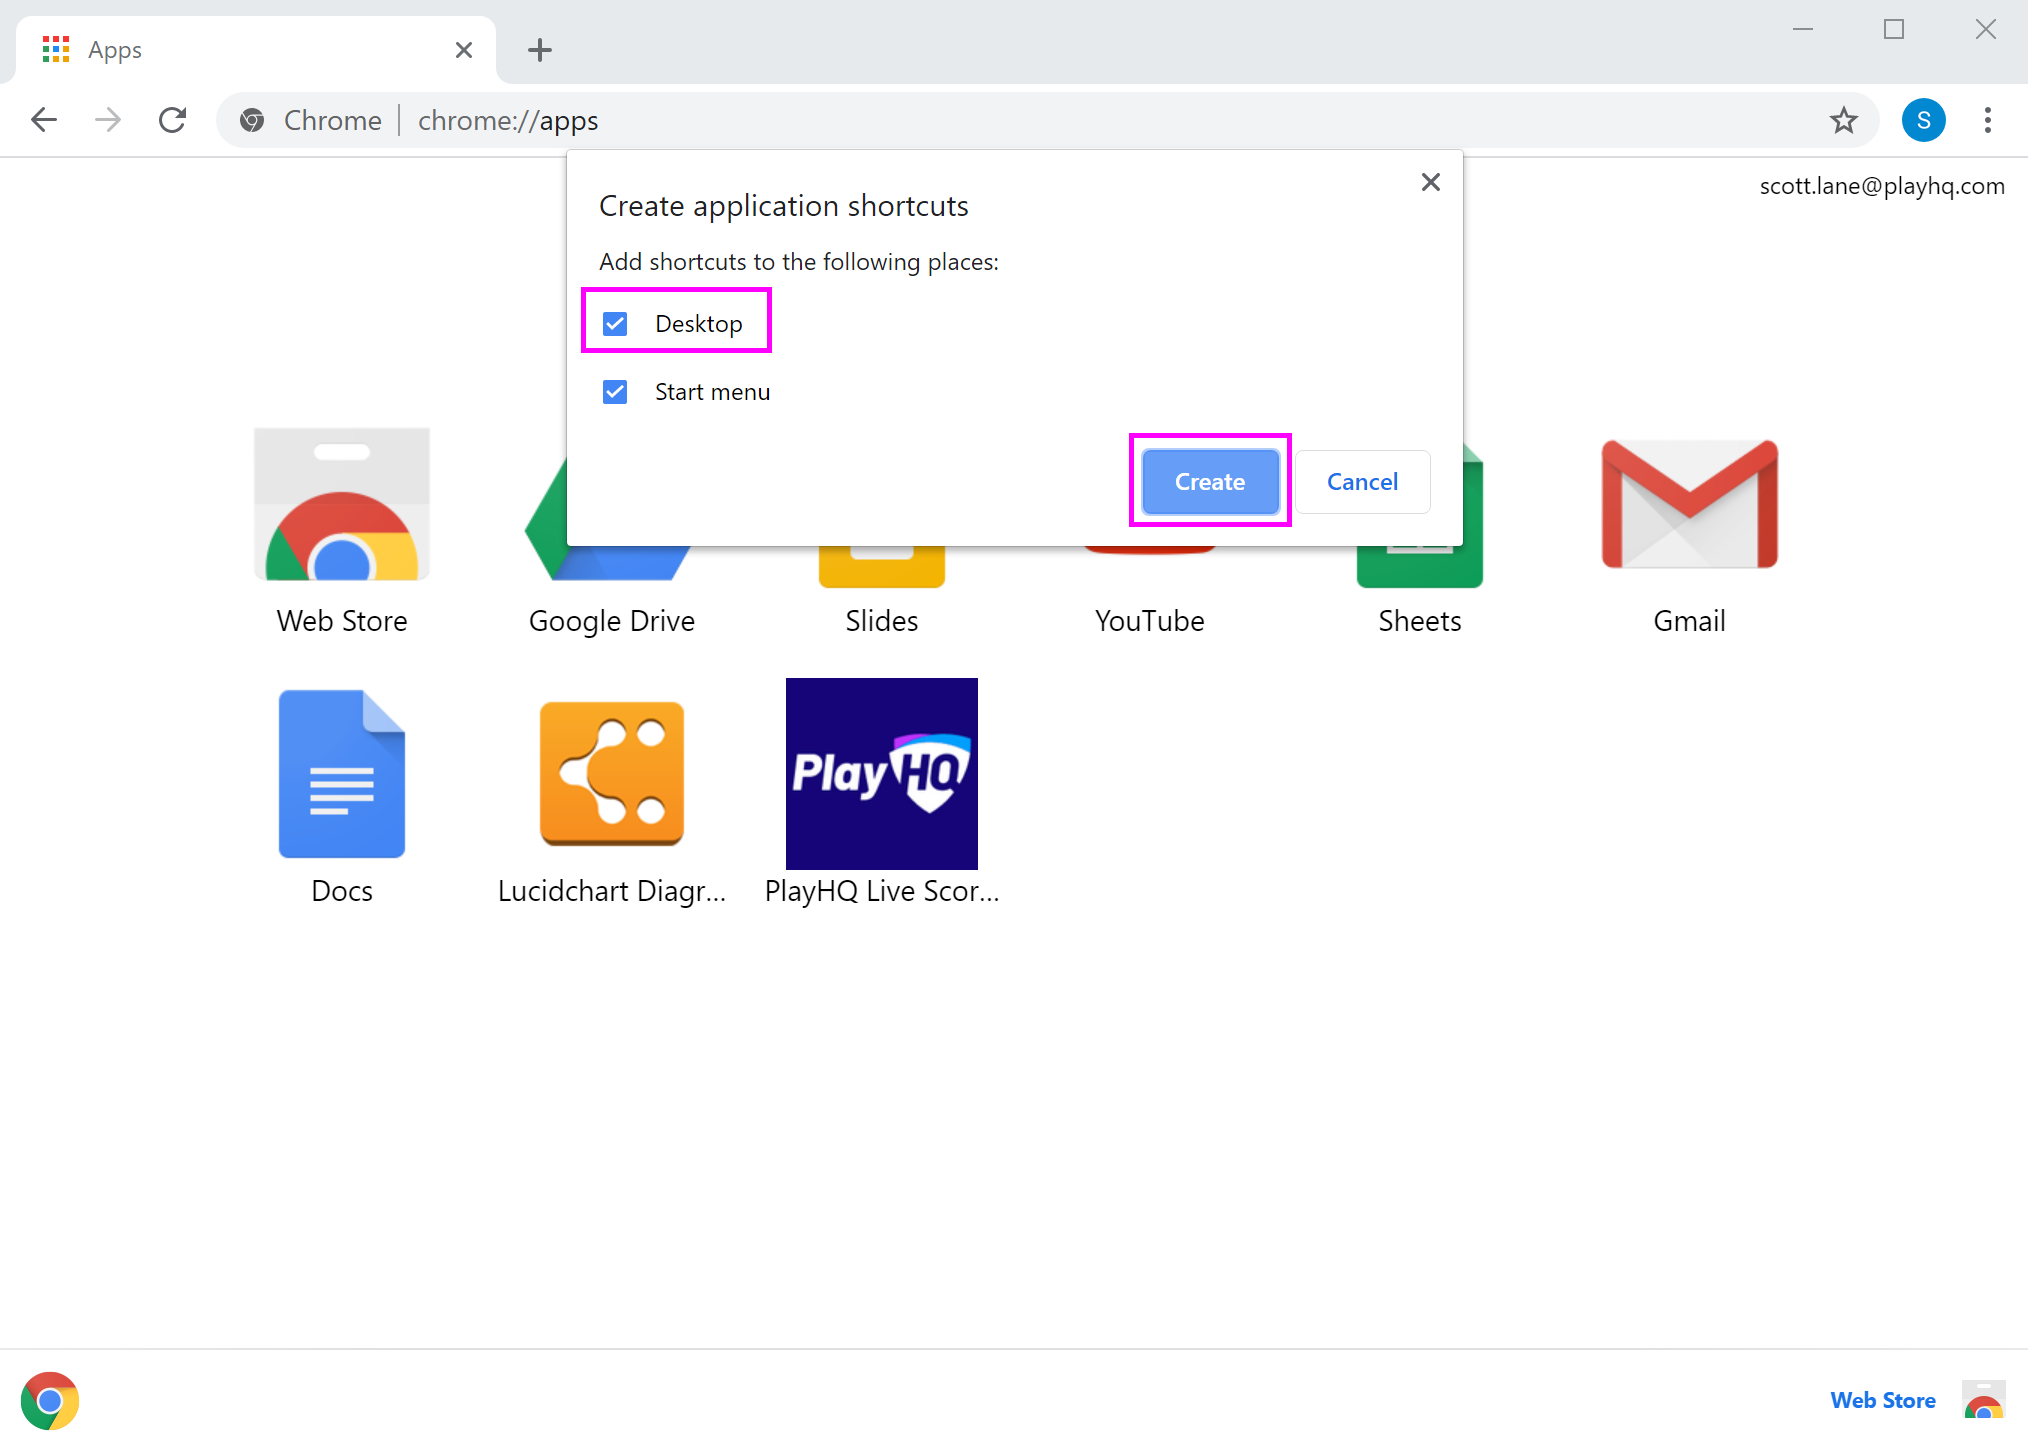Screen dimensions: 2028x1442
Task: Launch the Gmail app
Action: tap(1688, 506)
